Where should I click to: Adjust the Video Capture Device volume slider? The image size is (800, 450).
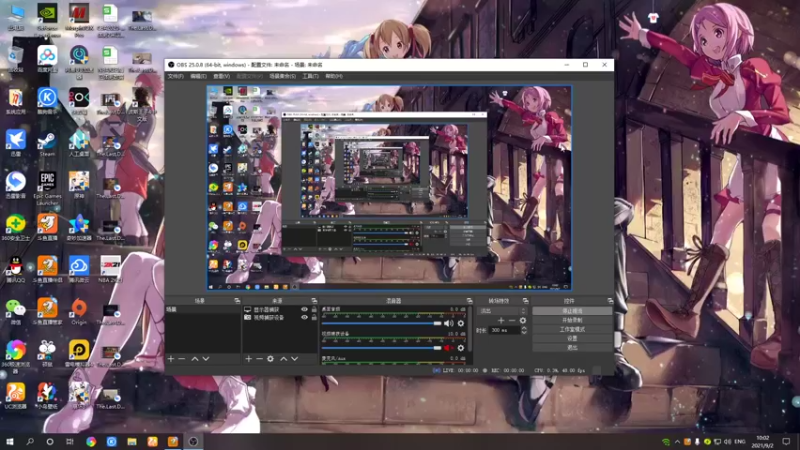click(x=381, y=348)
